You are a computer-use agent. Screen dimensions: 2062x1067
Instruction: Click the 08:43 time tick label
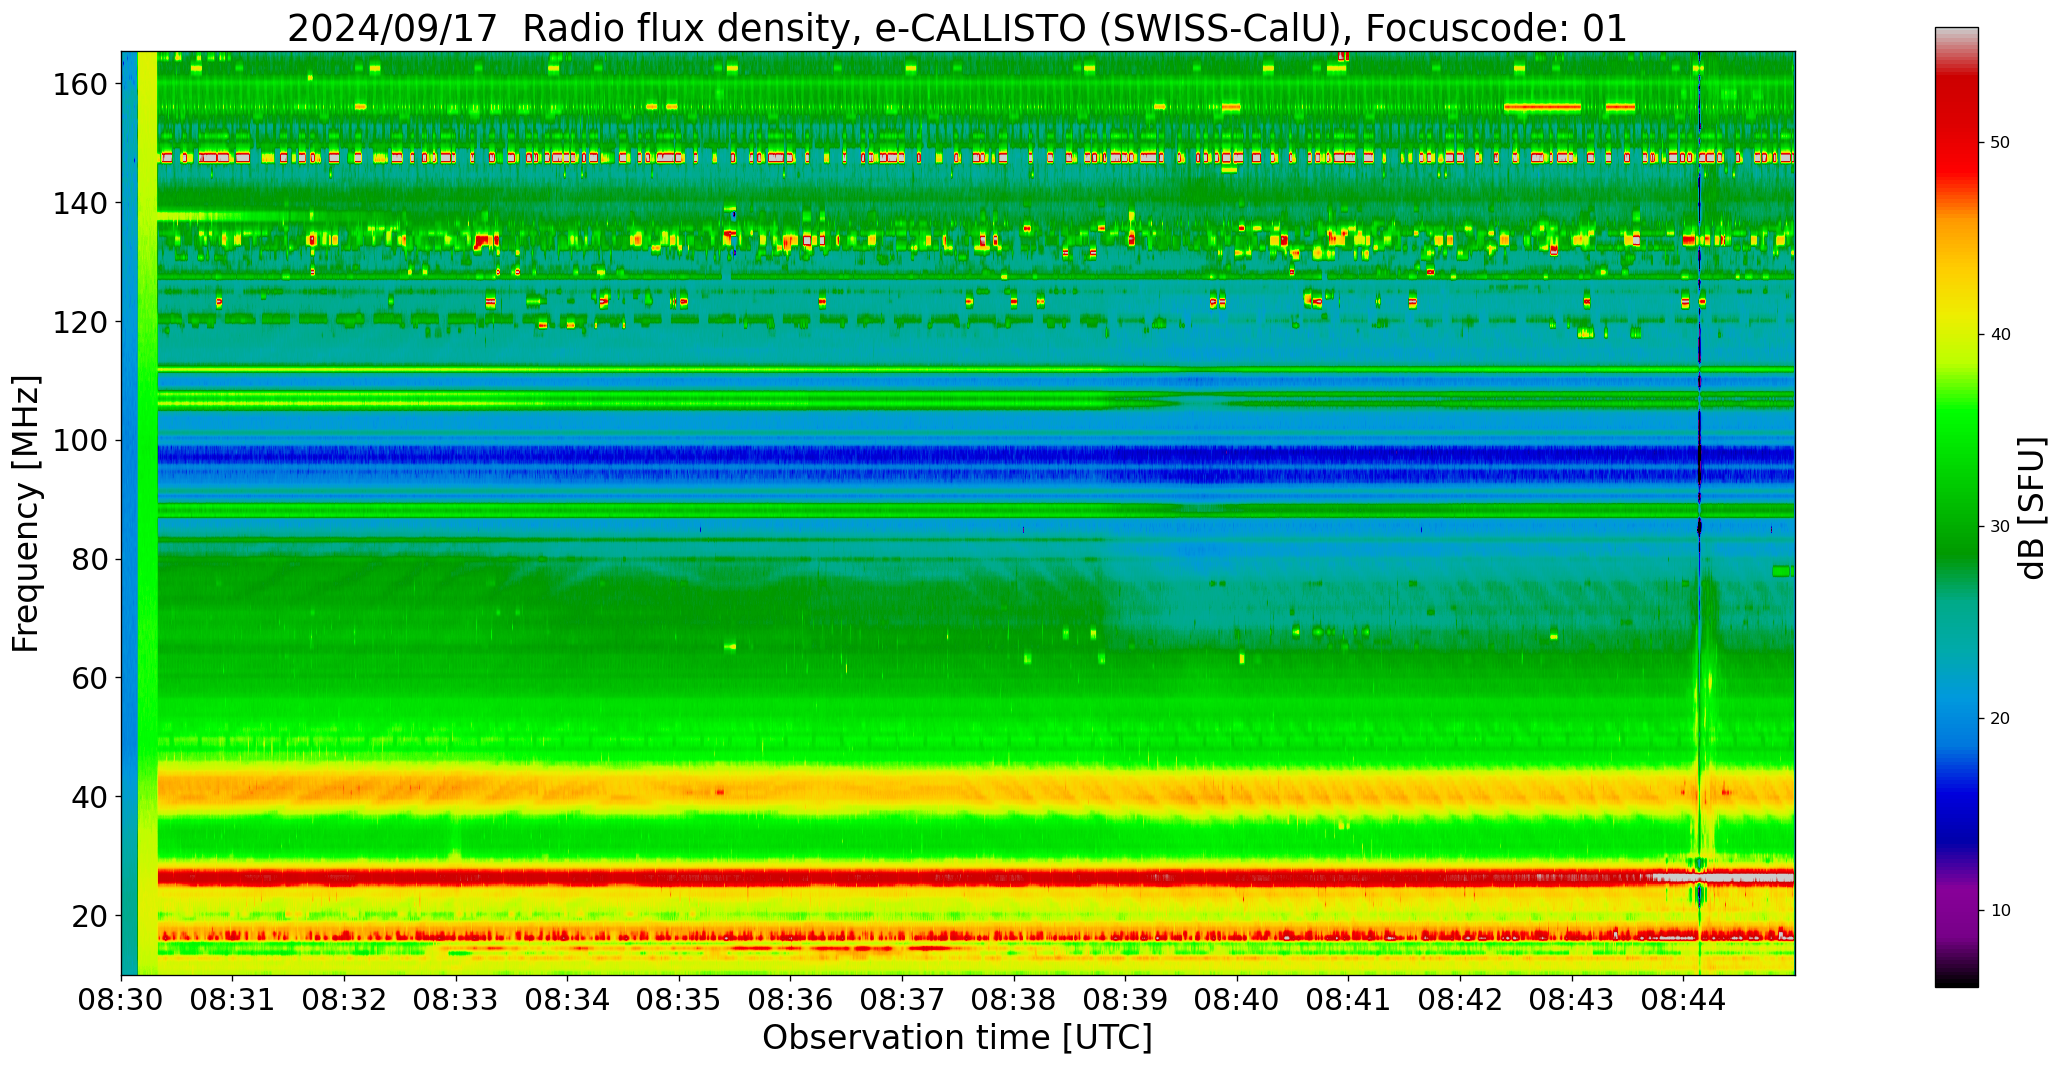coord(1571,999)
